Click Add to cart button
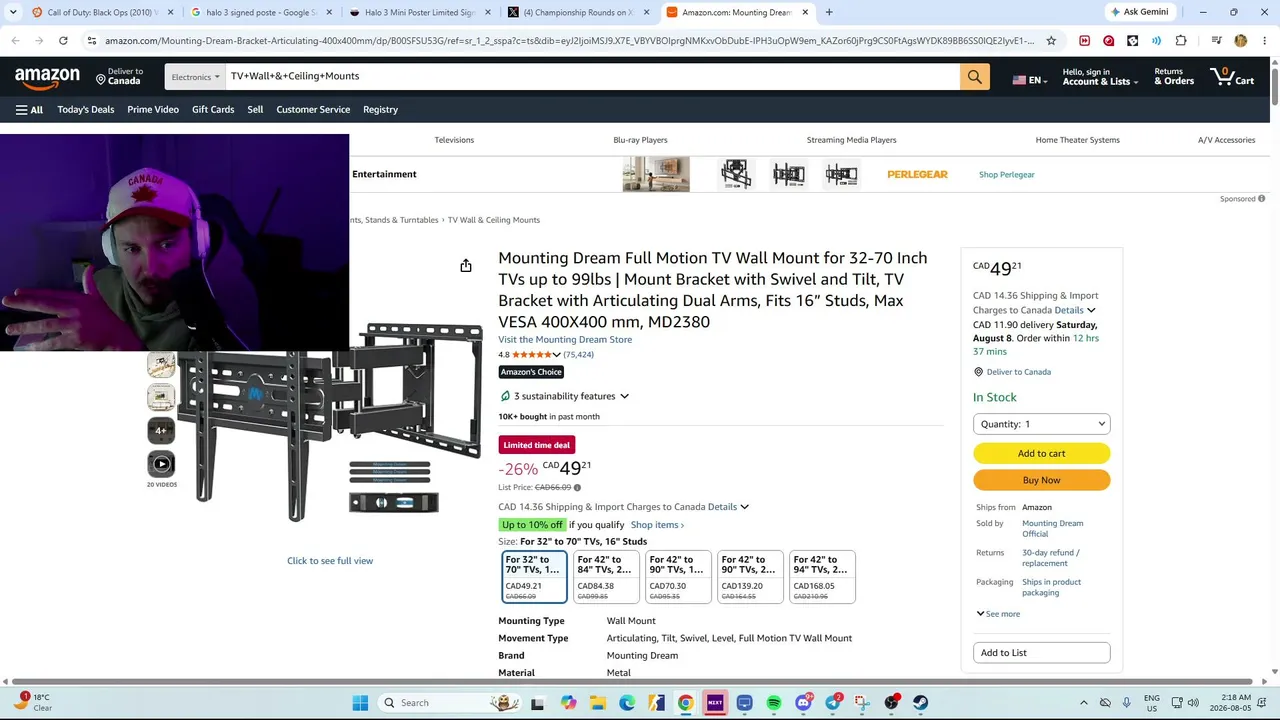This screenshot has height=720, width=1280. coord(1041,453)
